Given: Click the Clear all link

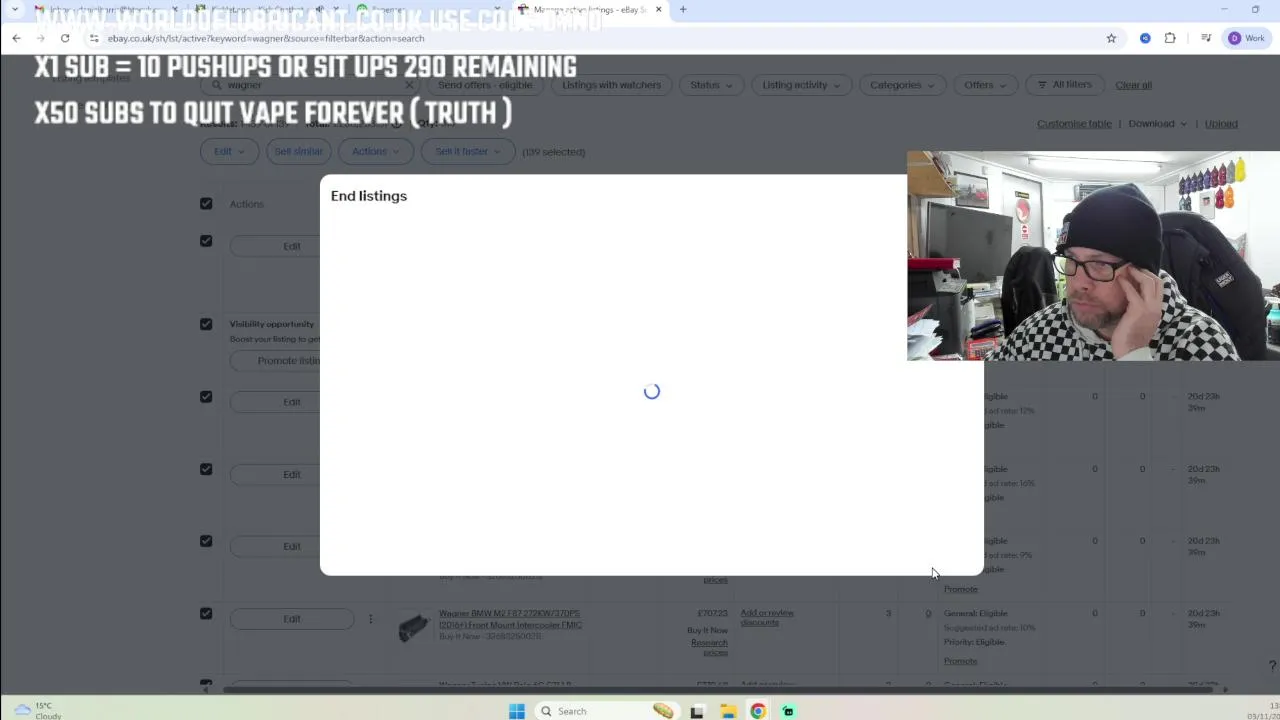Looking at the screenshot, I should pyautogui.click(x=1133, y=85).
